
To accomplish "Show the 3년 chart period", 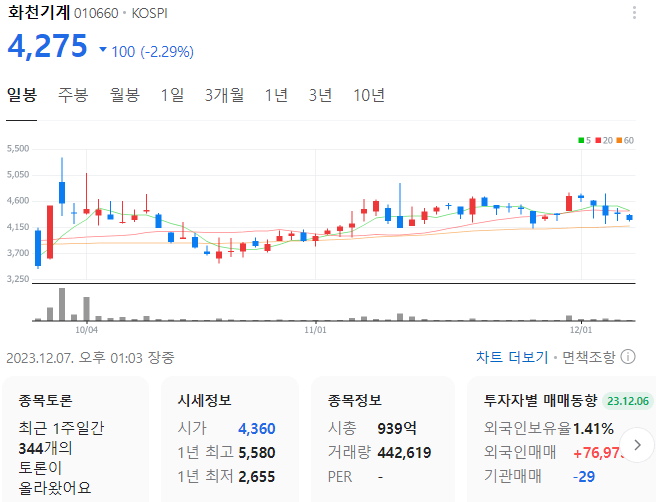I will [x=320, y=95].
